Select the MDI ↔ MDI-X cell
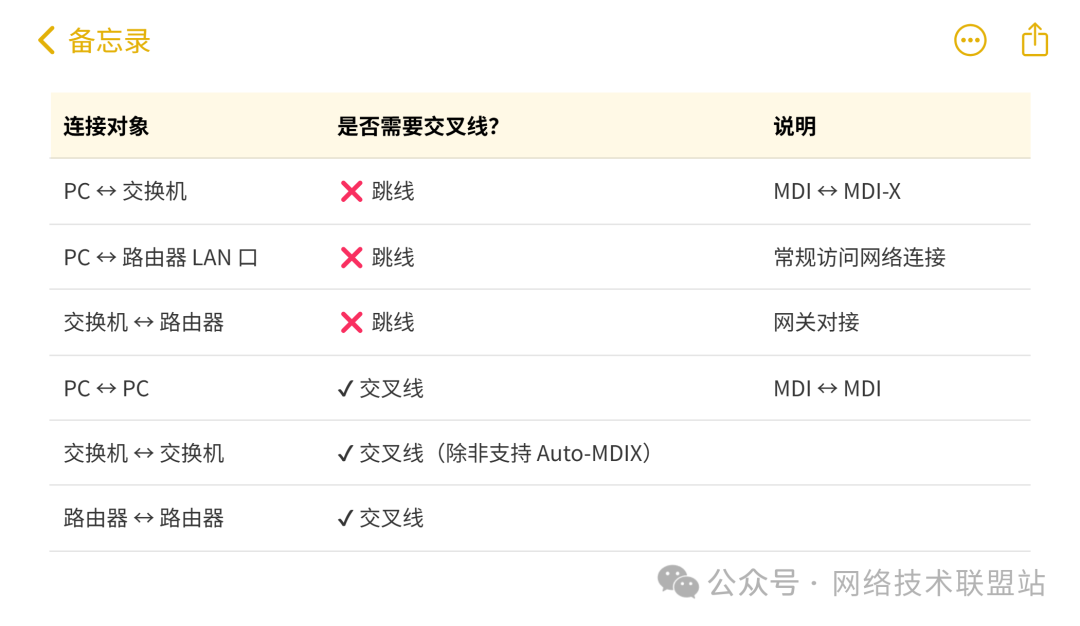Screen dimensions: 1080x626 point(837,191)
